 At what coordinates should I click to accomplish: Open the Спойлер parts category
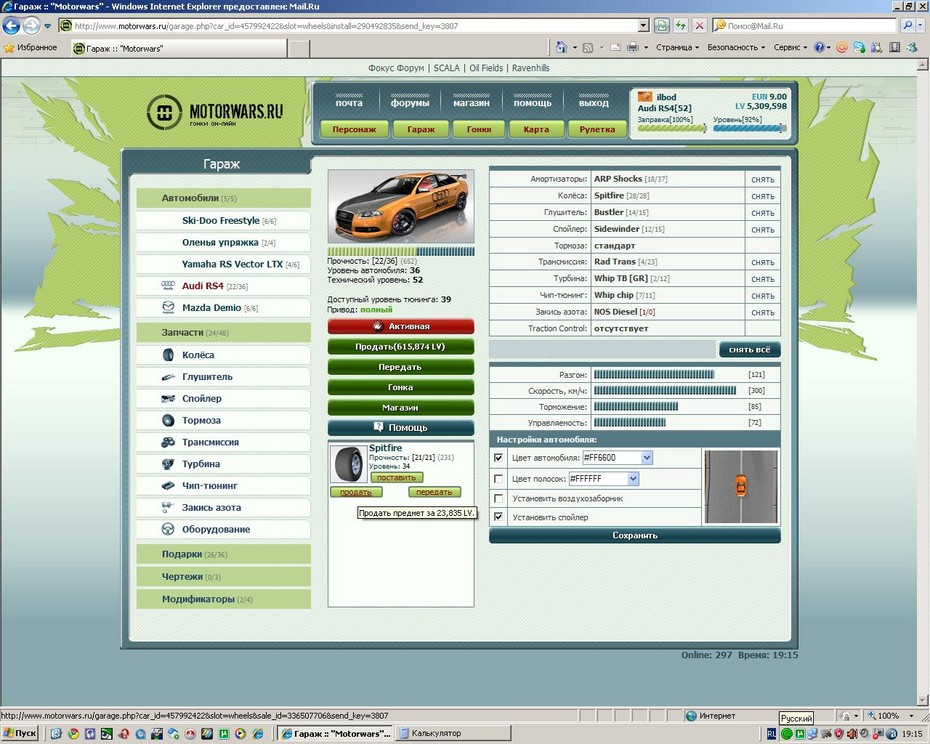tap(223, 399)
